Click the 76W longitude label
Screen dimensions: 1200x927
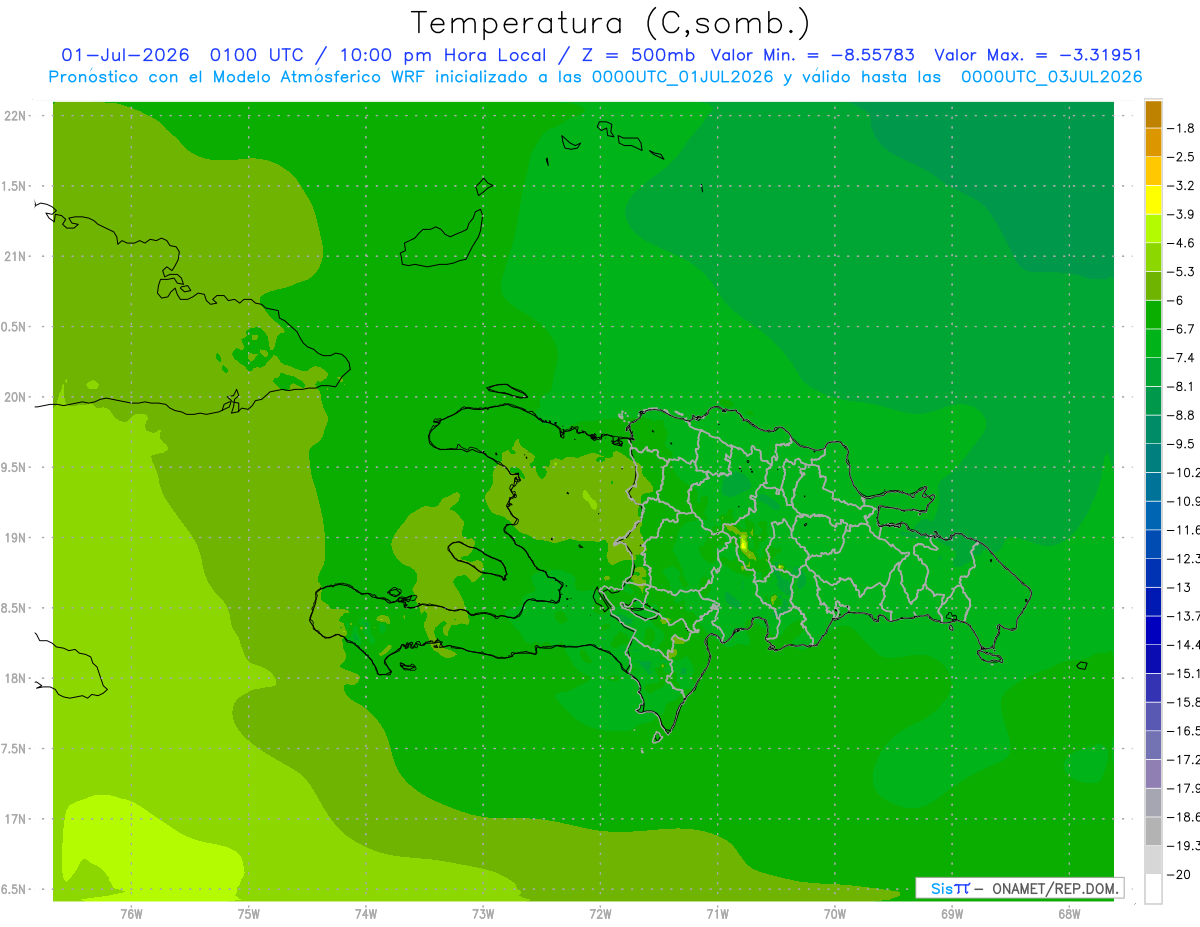131,913
